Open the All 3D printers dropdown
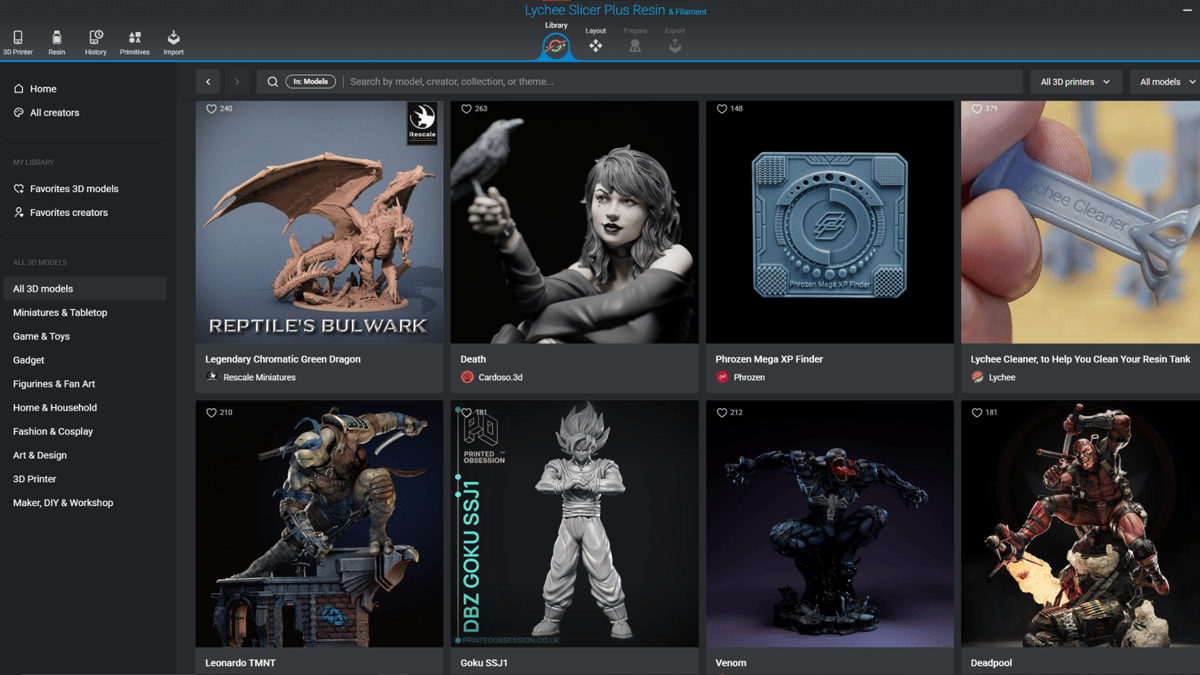Viewport: 1200px width, 675px height. (1075, 82)
